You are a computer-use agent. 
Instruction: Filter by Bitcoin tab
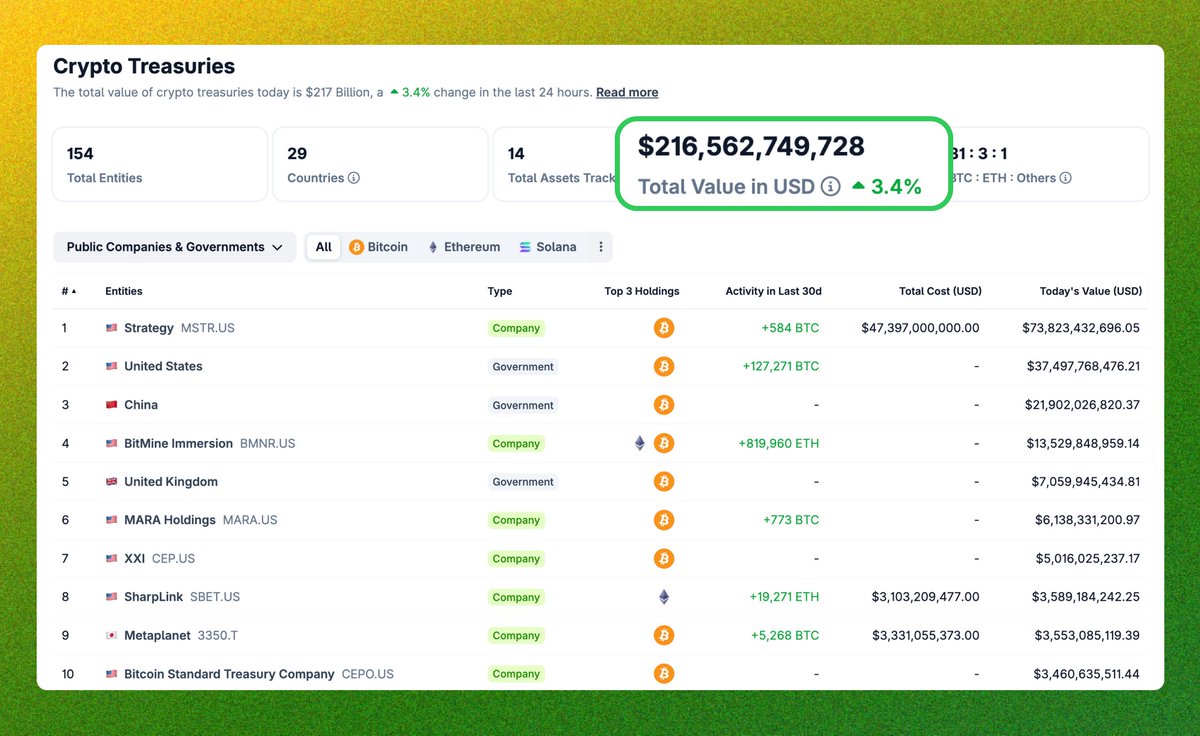click(x=378, y=247)
